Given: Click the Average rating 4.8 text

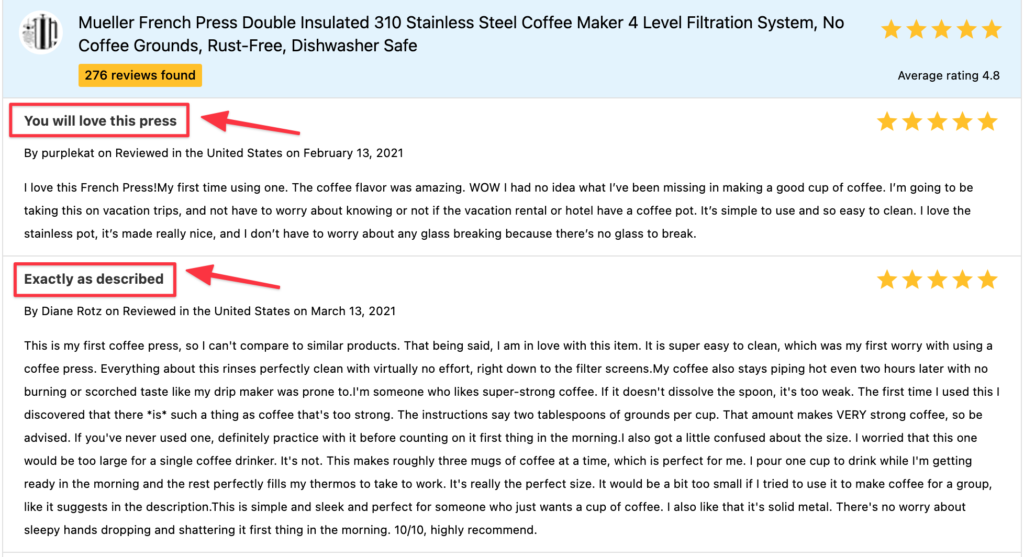Looking at the screenshot, I should [x=949, y=75].
